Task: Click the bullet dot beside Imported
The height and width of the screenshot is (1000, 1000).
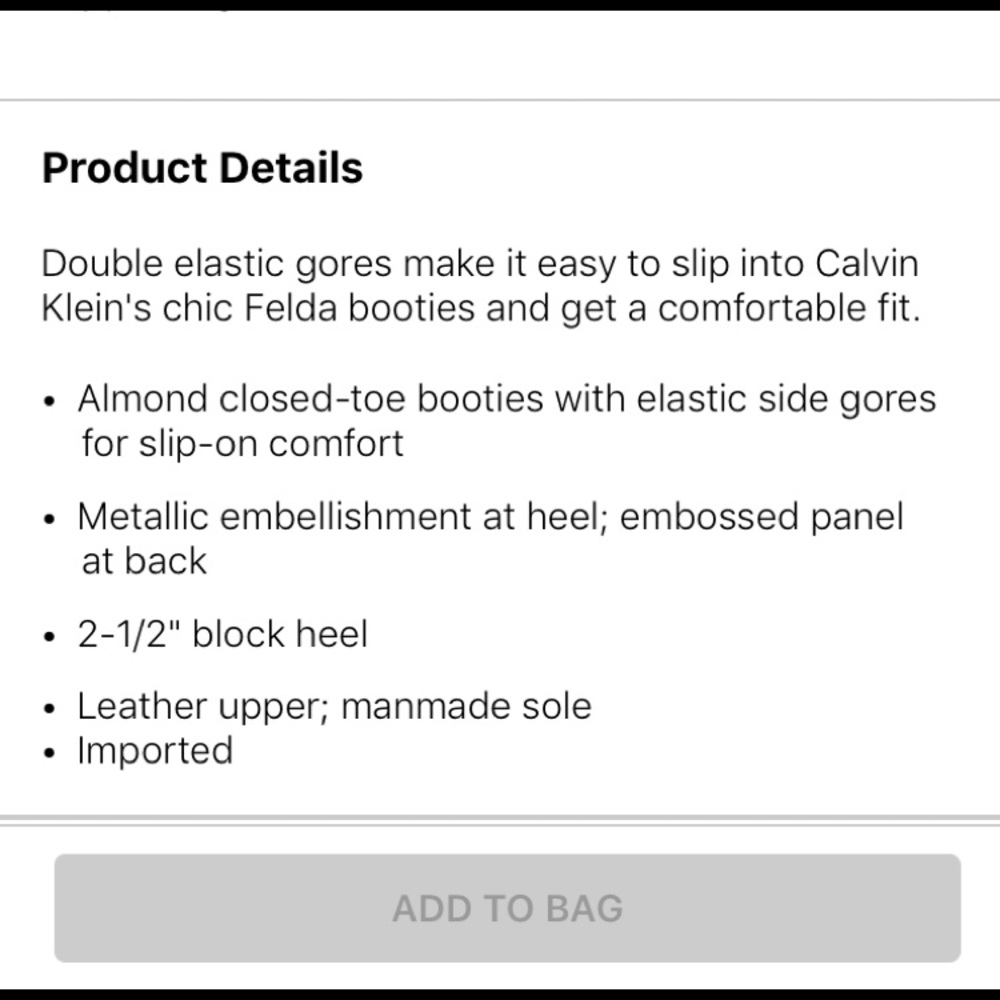Action: click(49, 750)
